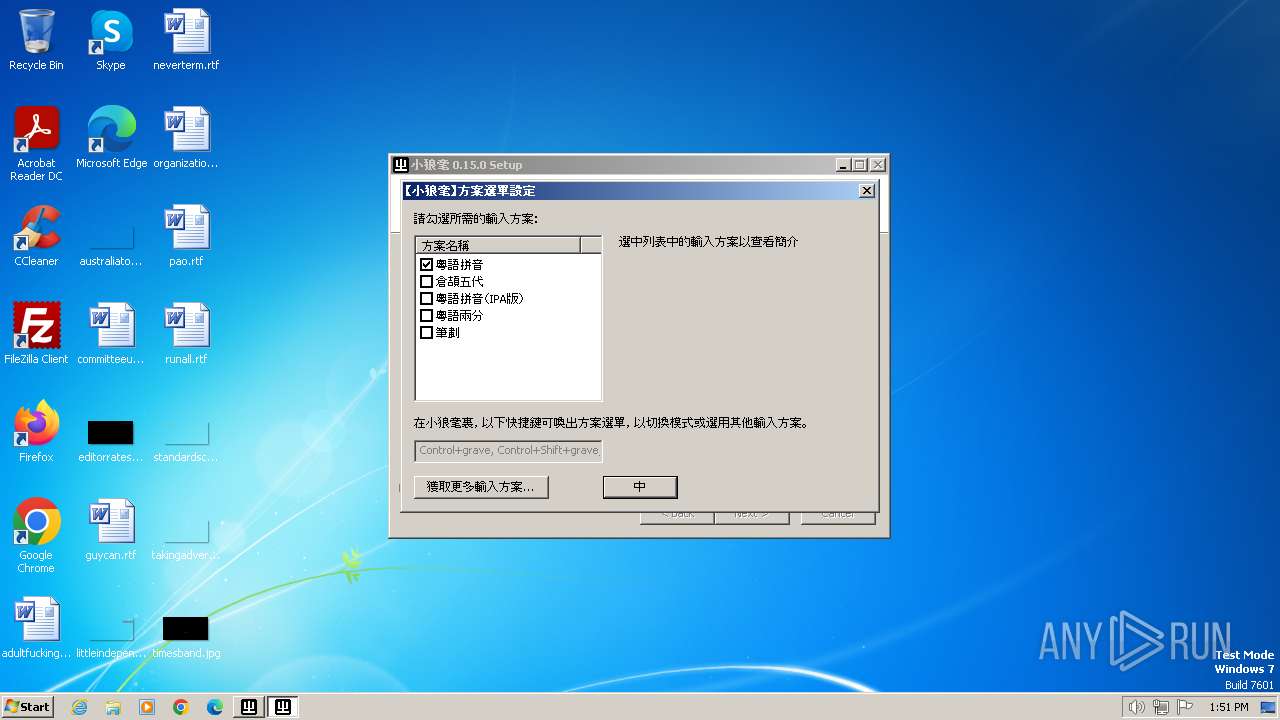Open Windows Media Player taskbar icon

[x=147, y=707]
